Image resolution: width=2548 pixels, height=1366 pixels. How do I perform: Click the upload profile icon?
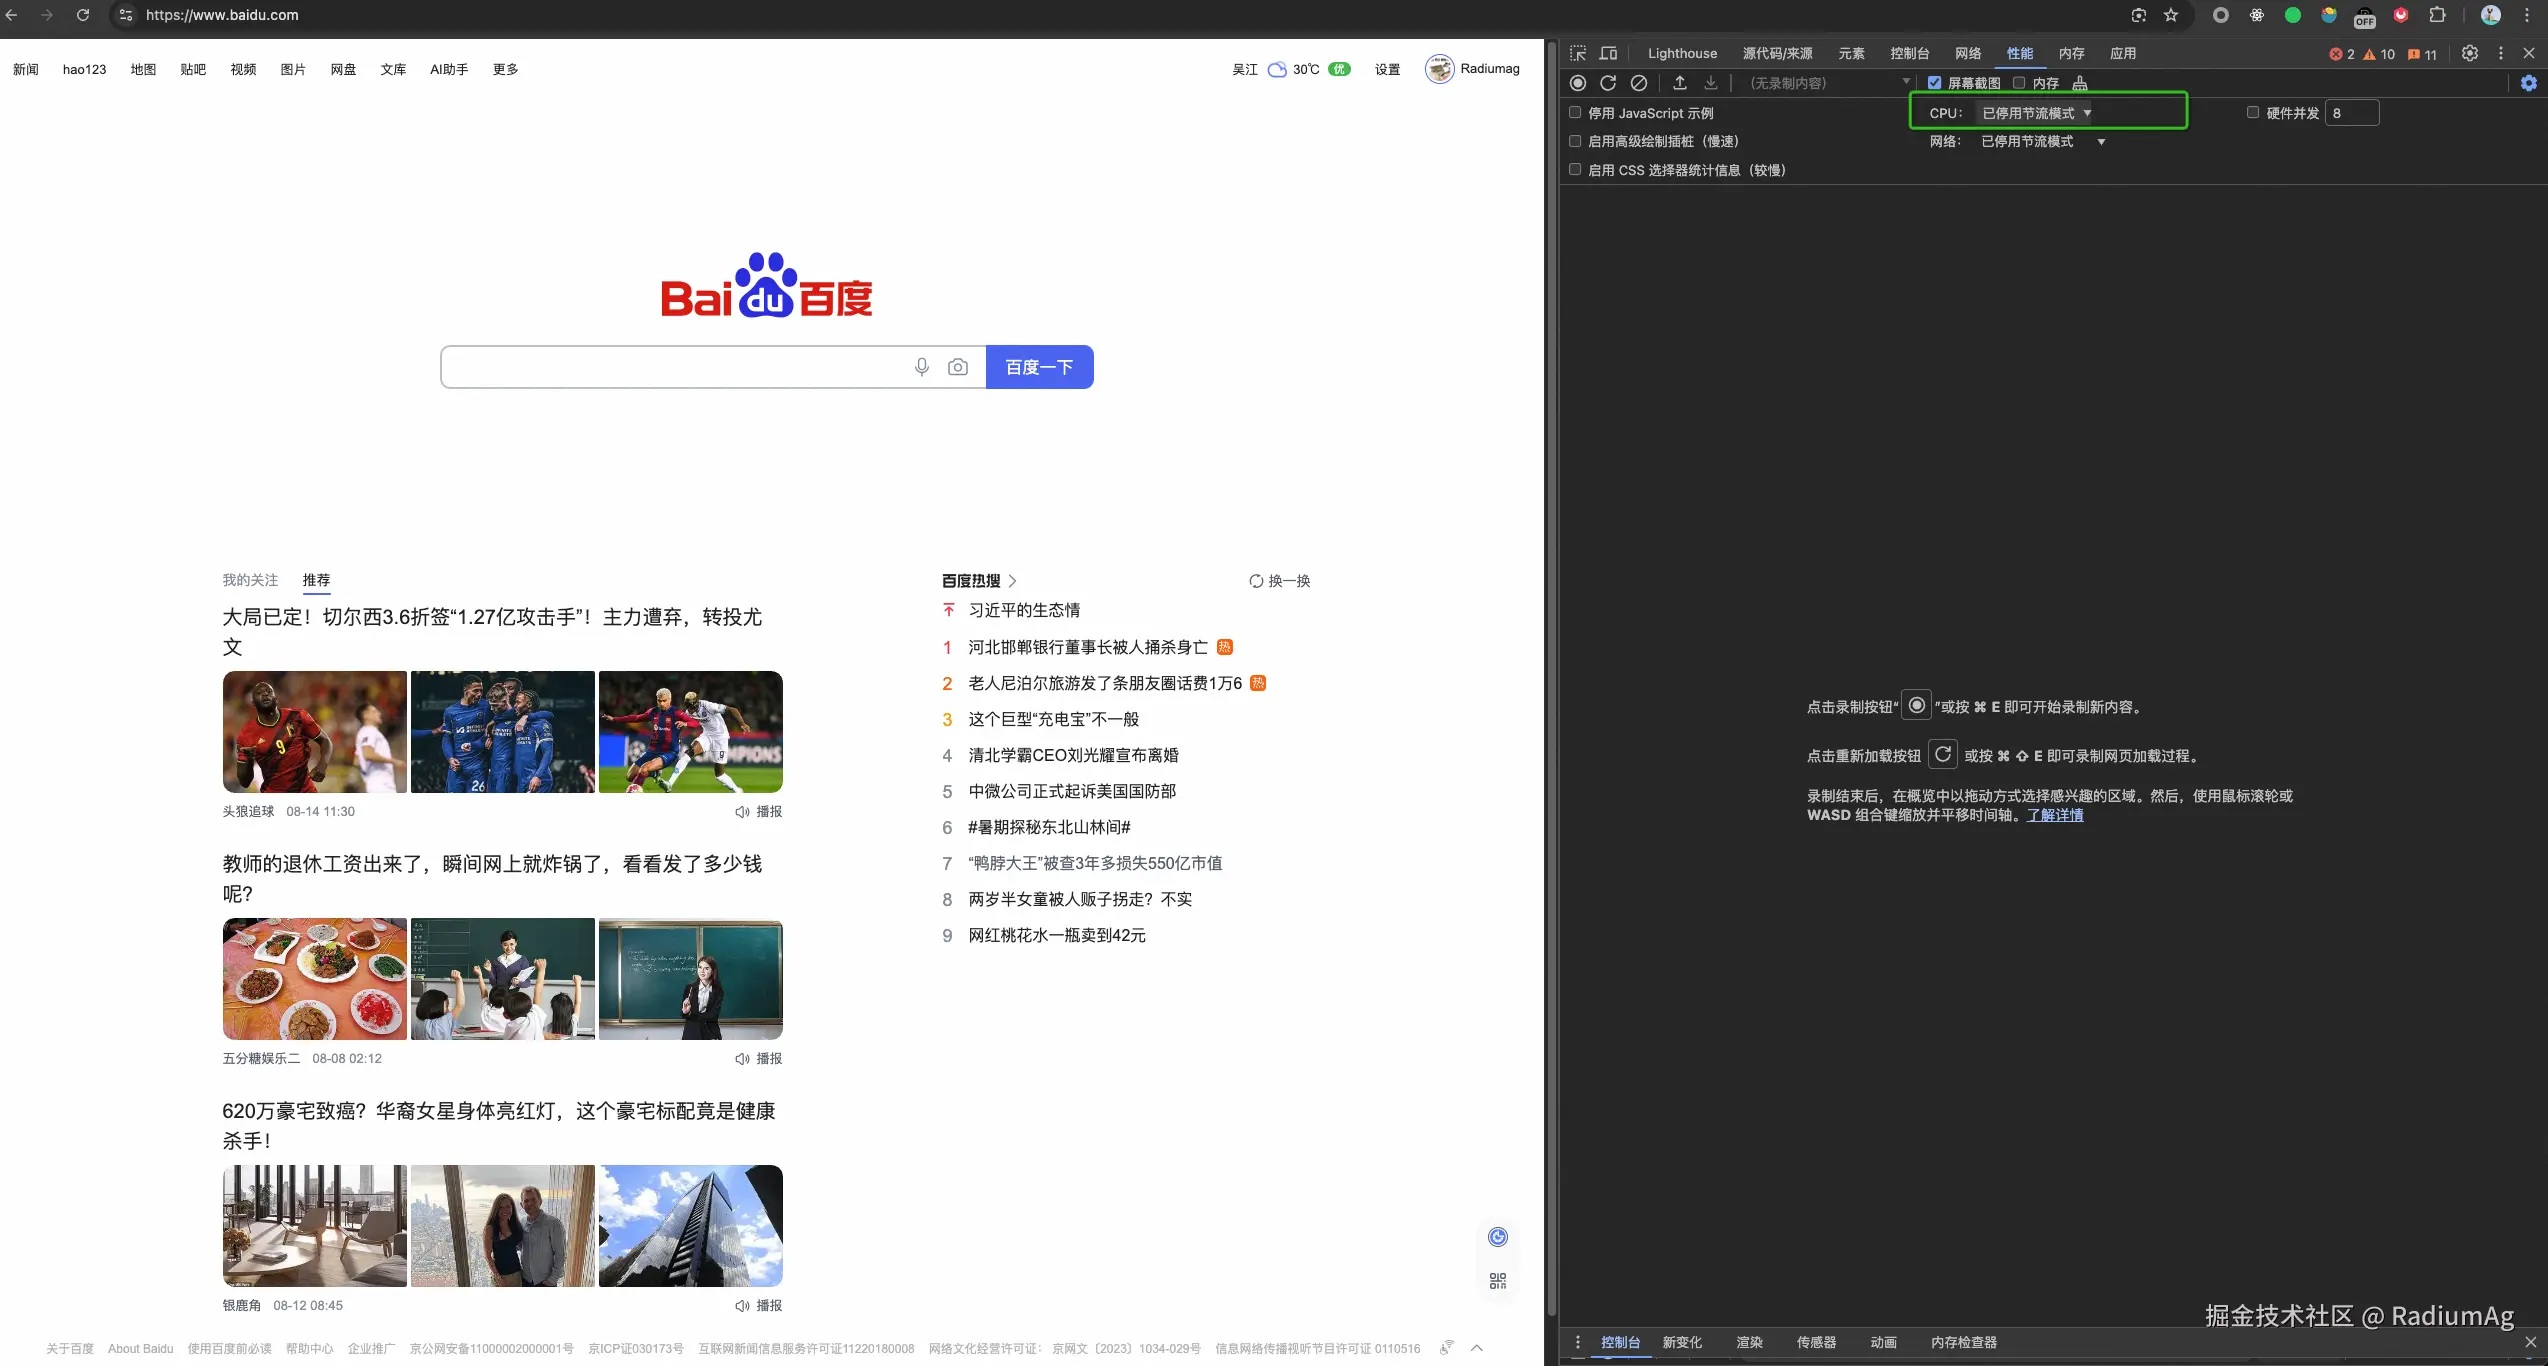[x=1680, y=83]
